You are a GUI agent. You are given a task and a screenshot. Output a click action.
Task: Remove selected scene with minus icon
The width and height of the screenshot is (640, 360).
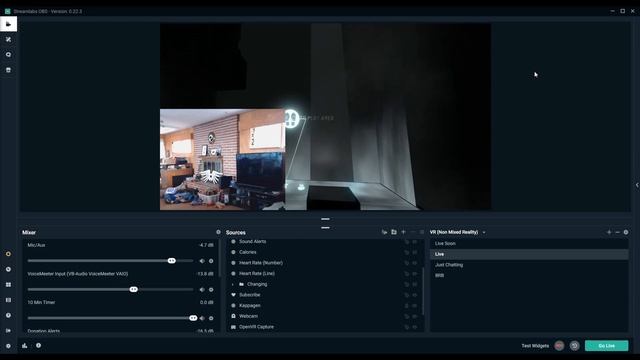618,232
